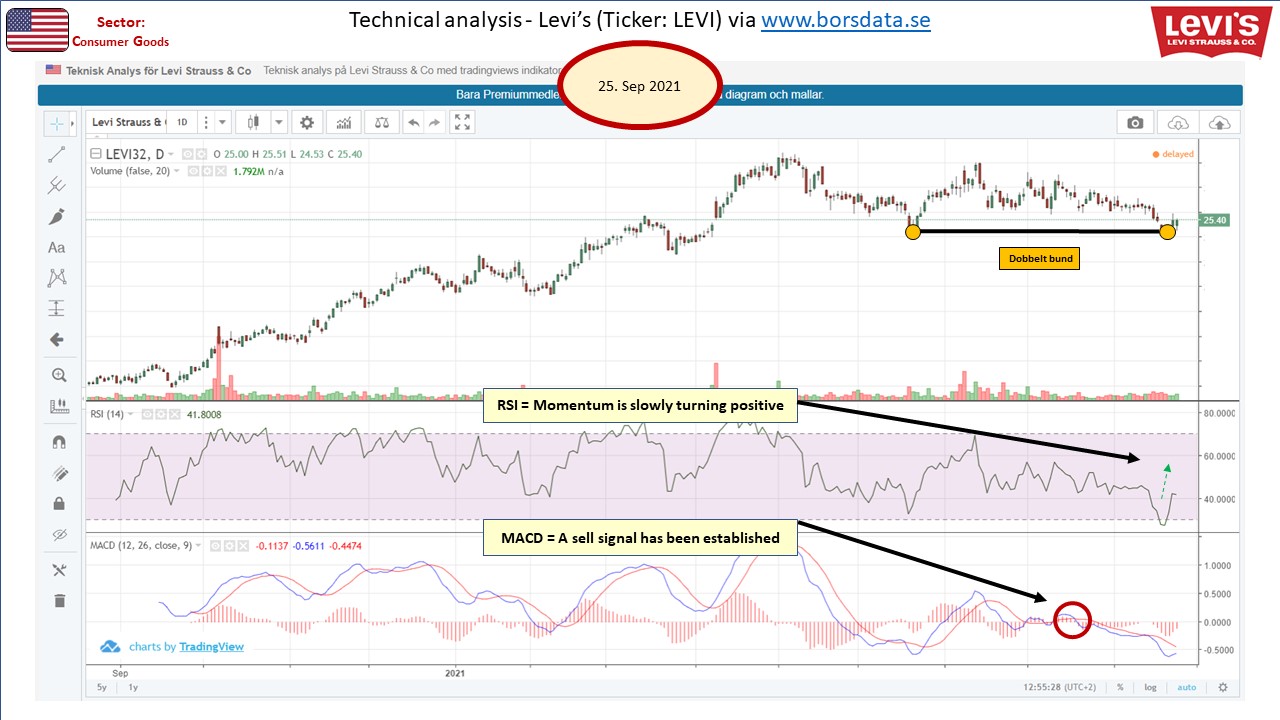Toggle magnet mode
This screenshot has width=1280, height=720.
(x=58, y=441)
